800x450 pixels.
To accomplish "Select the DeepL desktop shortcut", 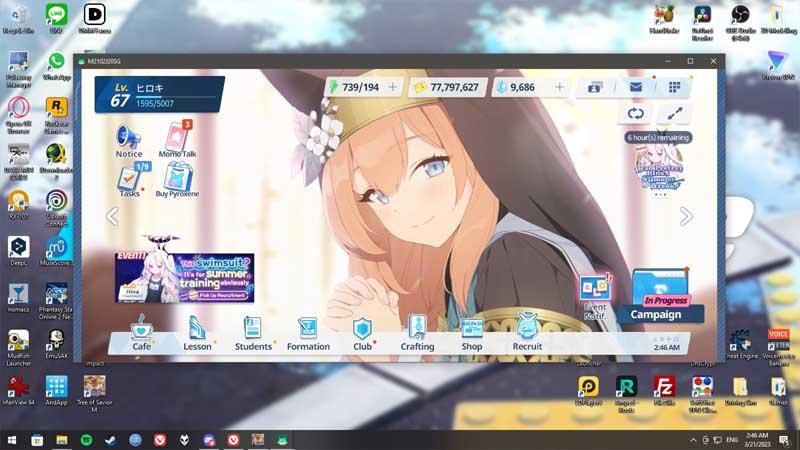I will coord(18,251).
